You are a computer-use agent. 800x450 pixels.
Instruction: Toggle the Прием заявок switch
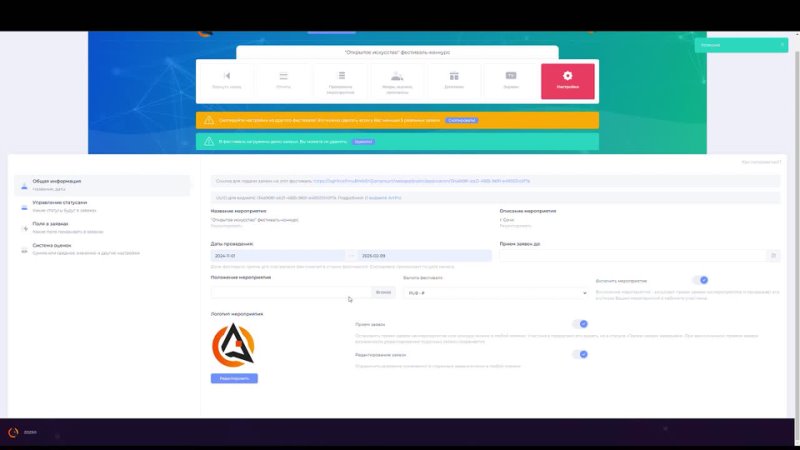coord(579,324)
